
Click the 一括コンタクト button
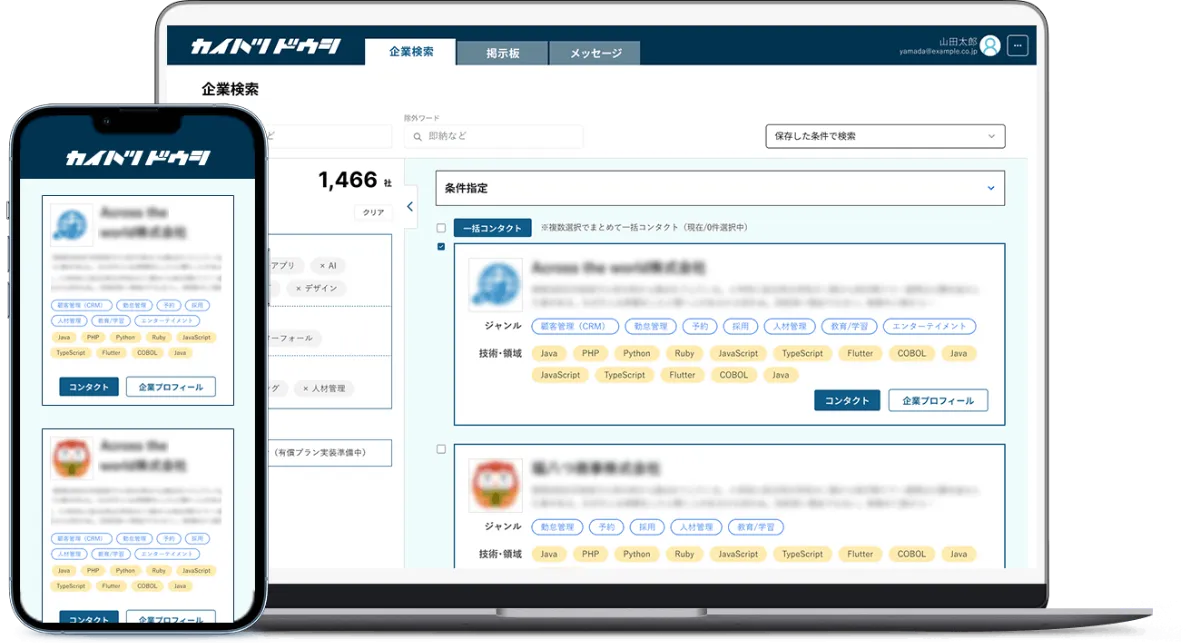(492, 228)
